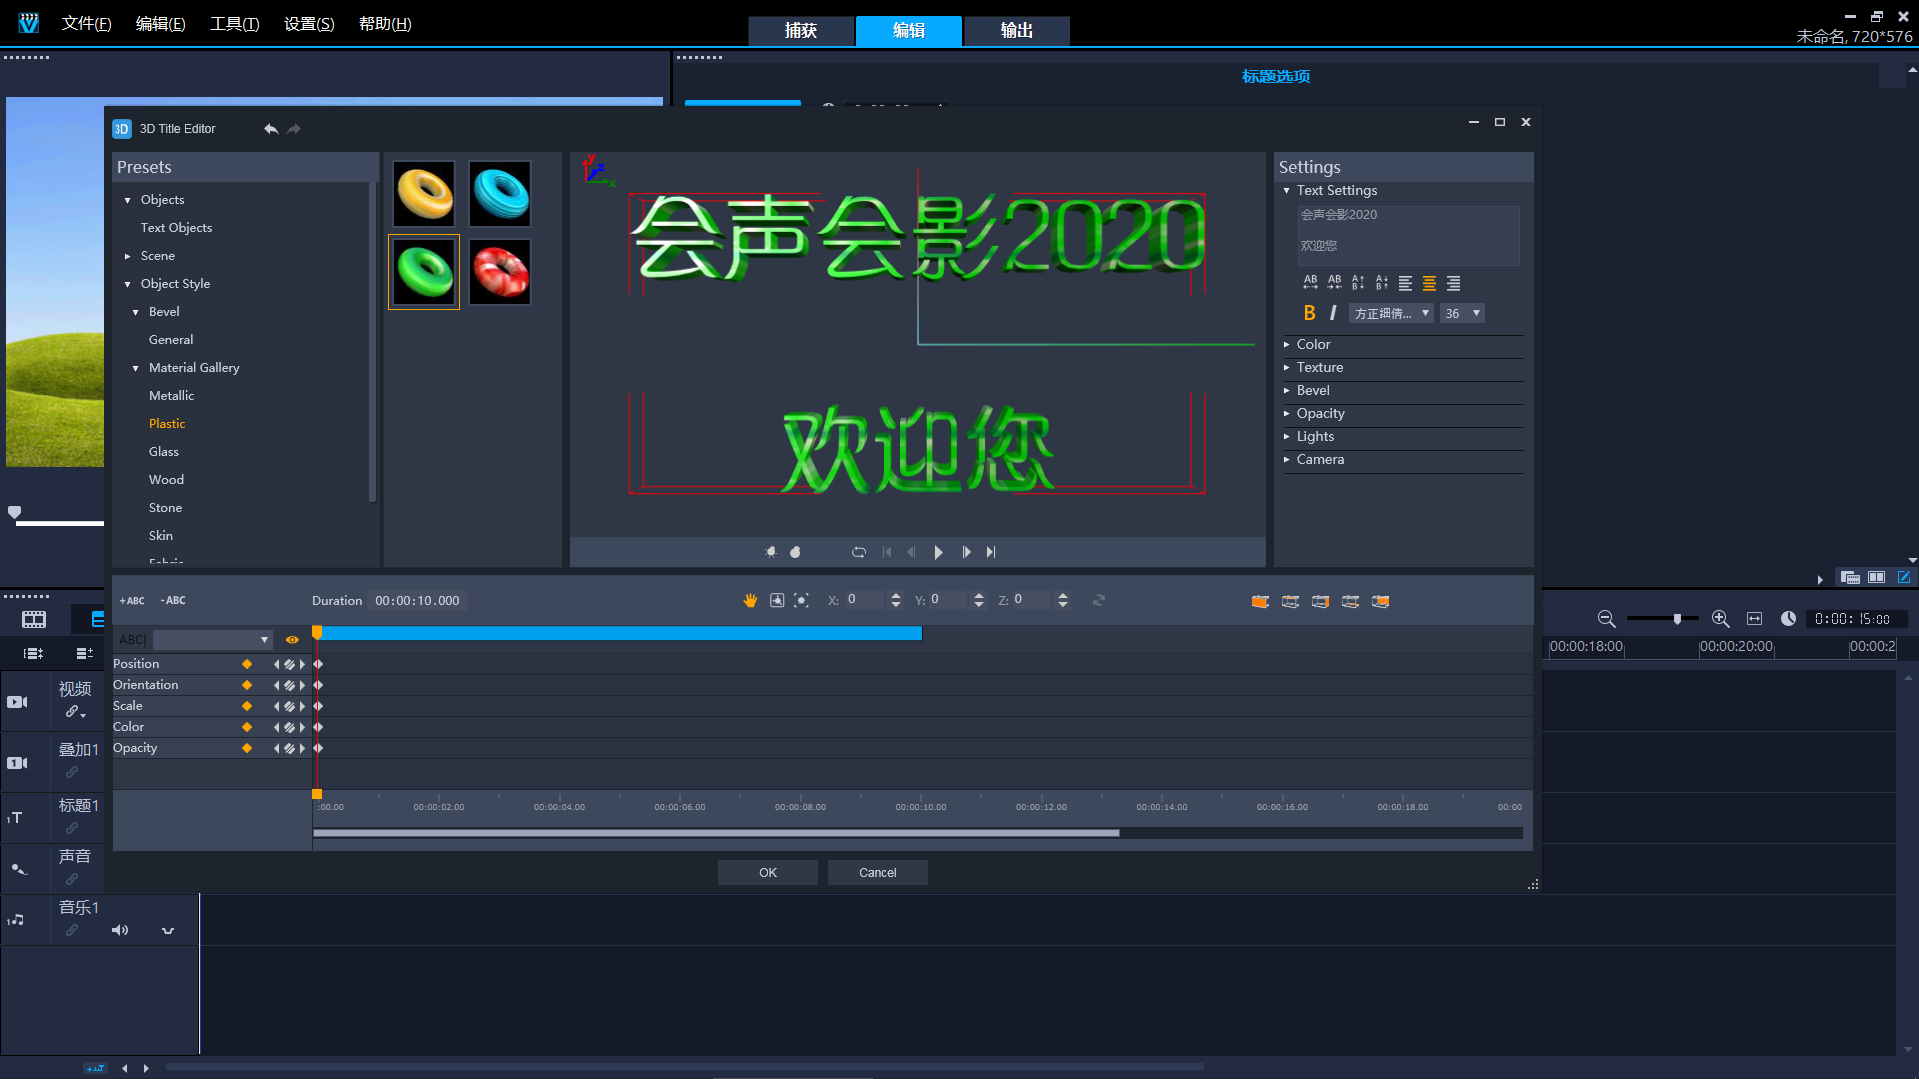Click the increase line spacing icon
Image resolution: width=1919 pixels, height=1079 pixels.
pyautogui.click(x=1358, y=283)
